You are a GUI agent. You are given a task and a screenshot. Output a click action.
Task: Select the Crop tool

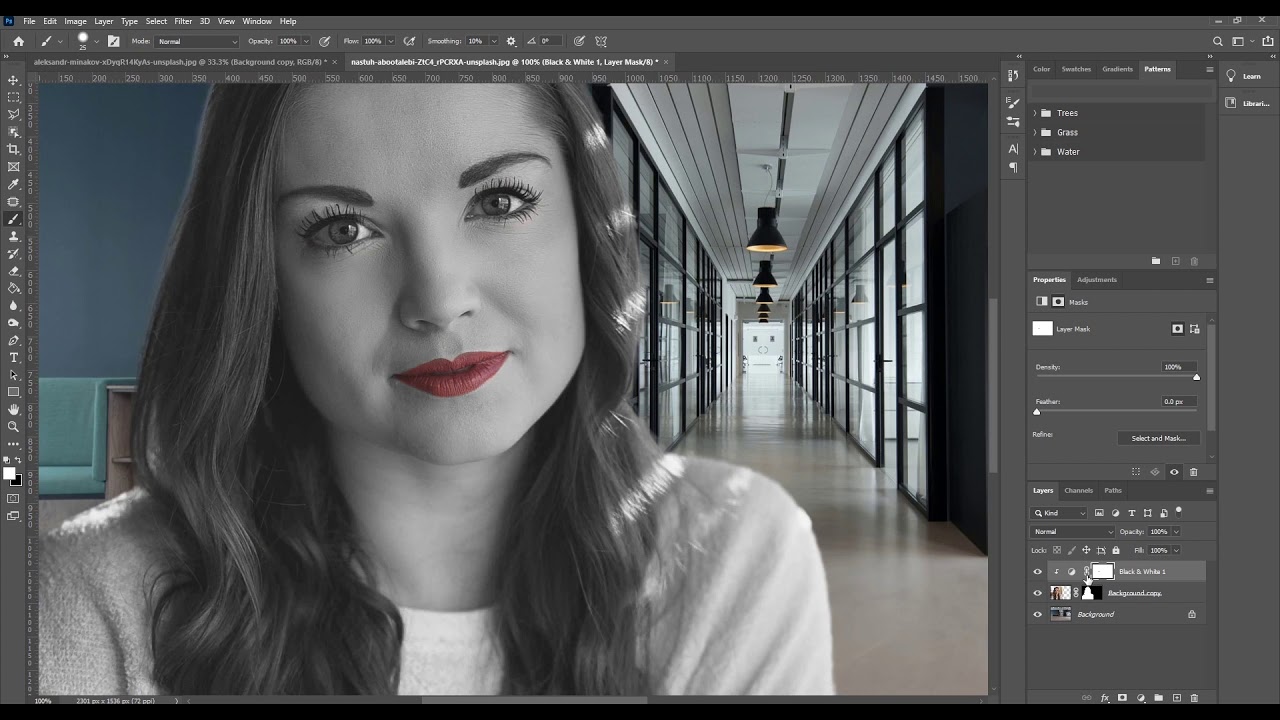click(13, 149)
